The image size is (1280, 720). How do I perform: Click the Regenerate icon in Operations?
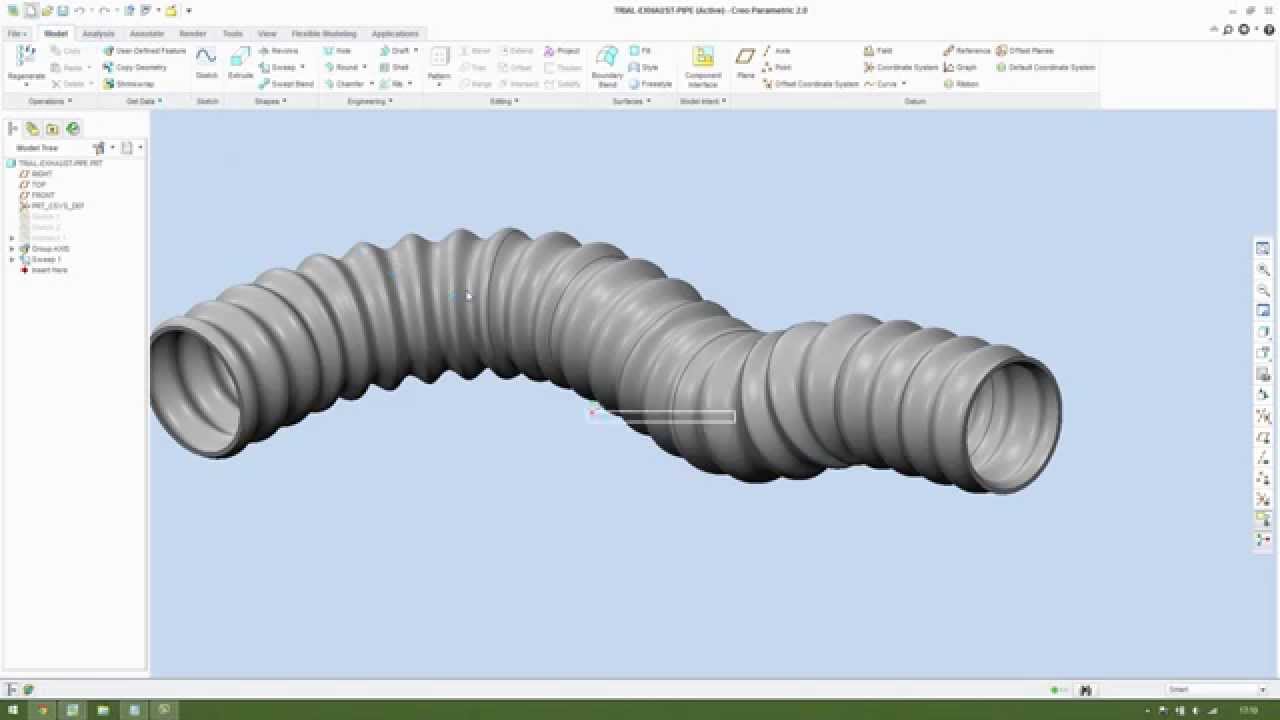[x=26, y=57]
